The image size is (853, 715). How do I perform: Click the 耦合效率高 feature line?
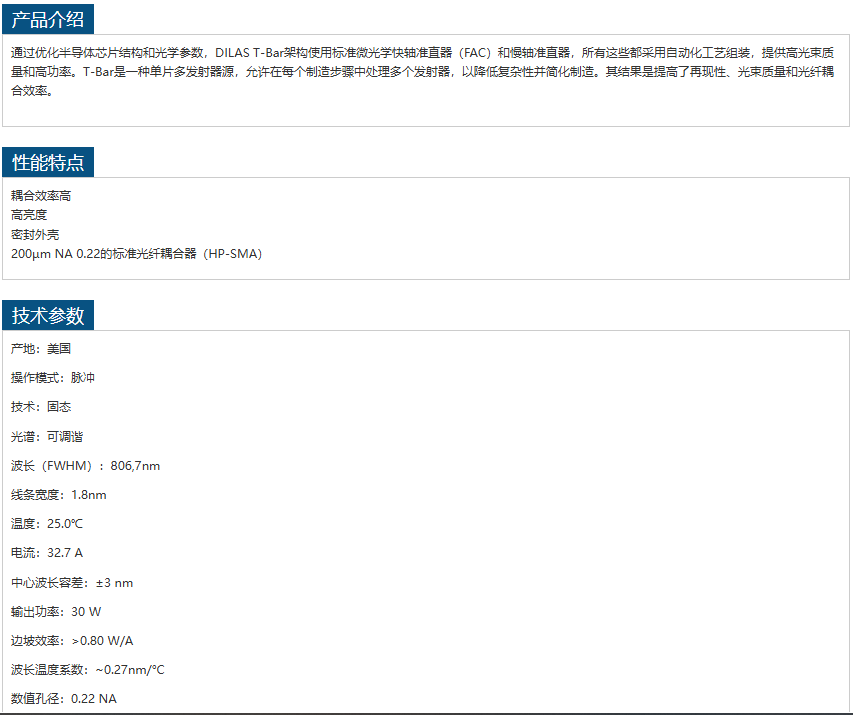tap(41, 196)
